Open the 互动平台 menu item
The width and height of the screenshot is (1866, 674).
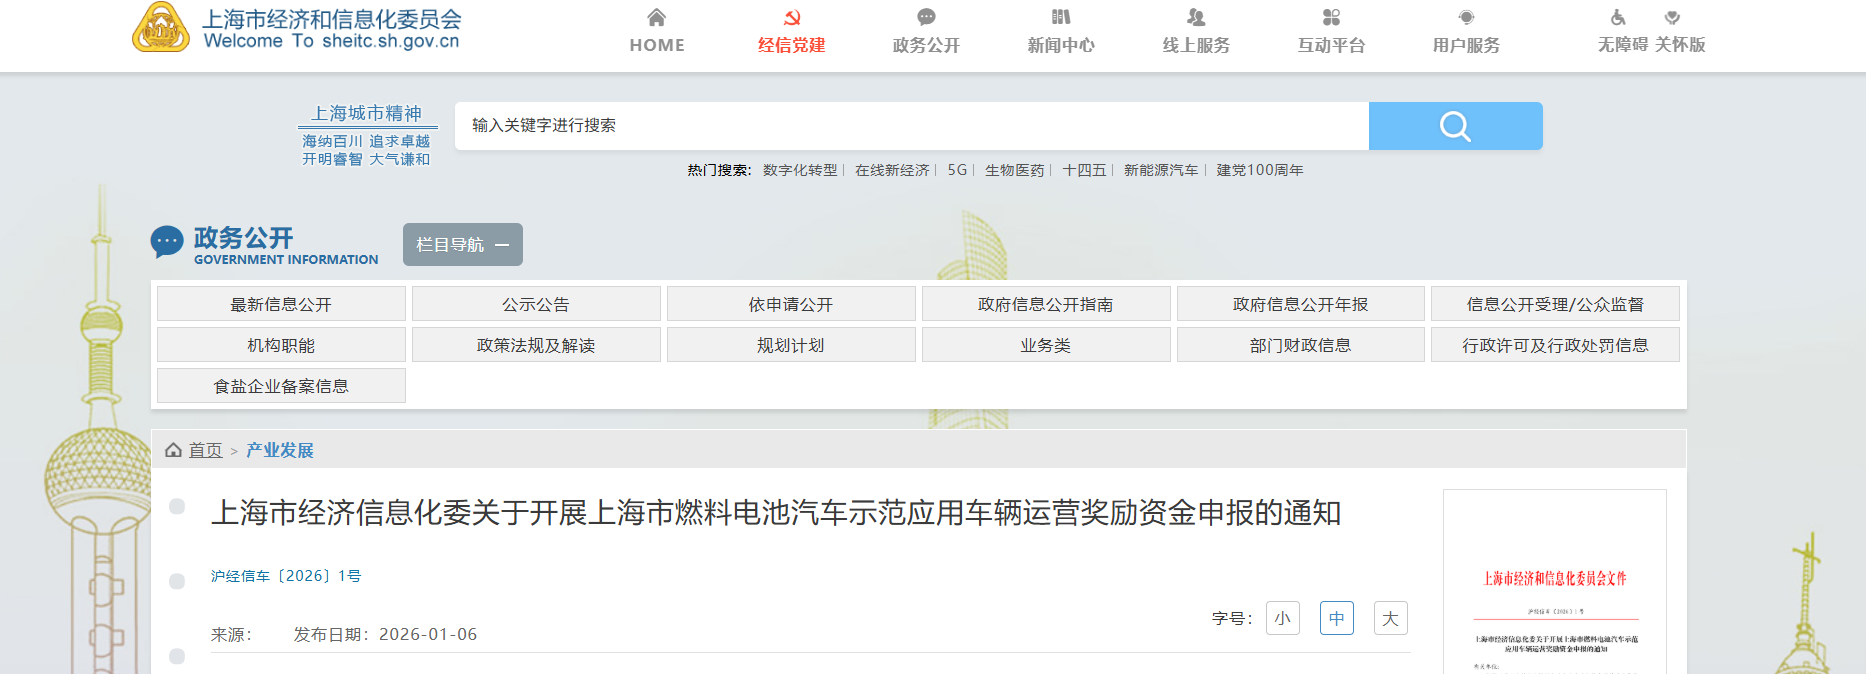(x=1331, y=45)
